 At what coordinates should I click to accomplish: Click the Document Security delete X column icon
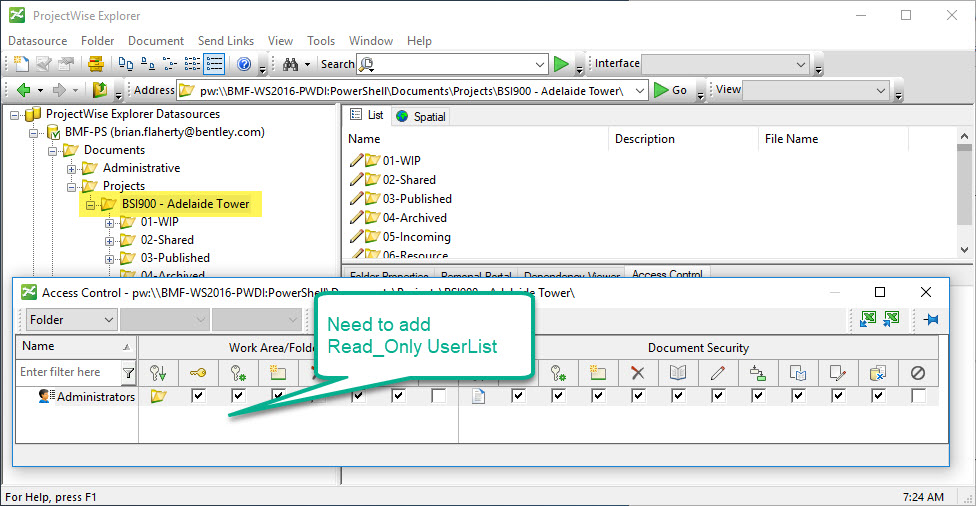tap(637, 373)
